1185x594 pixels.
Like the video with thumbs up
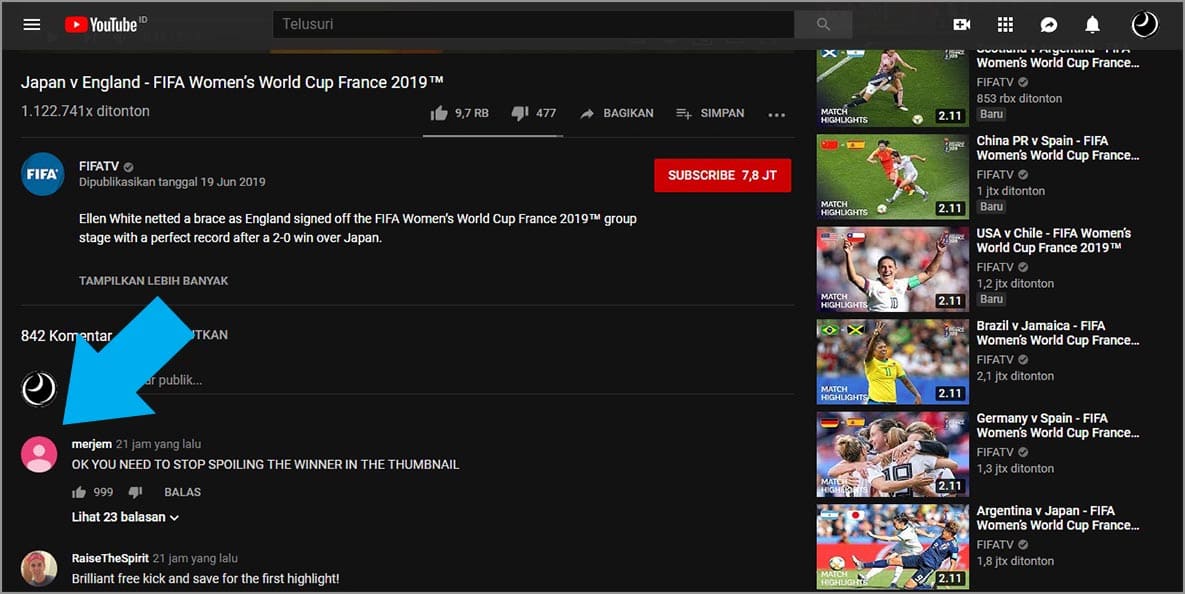point(439,114)
